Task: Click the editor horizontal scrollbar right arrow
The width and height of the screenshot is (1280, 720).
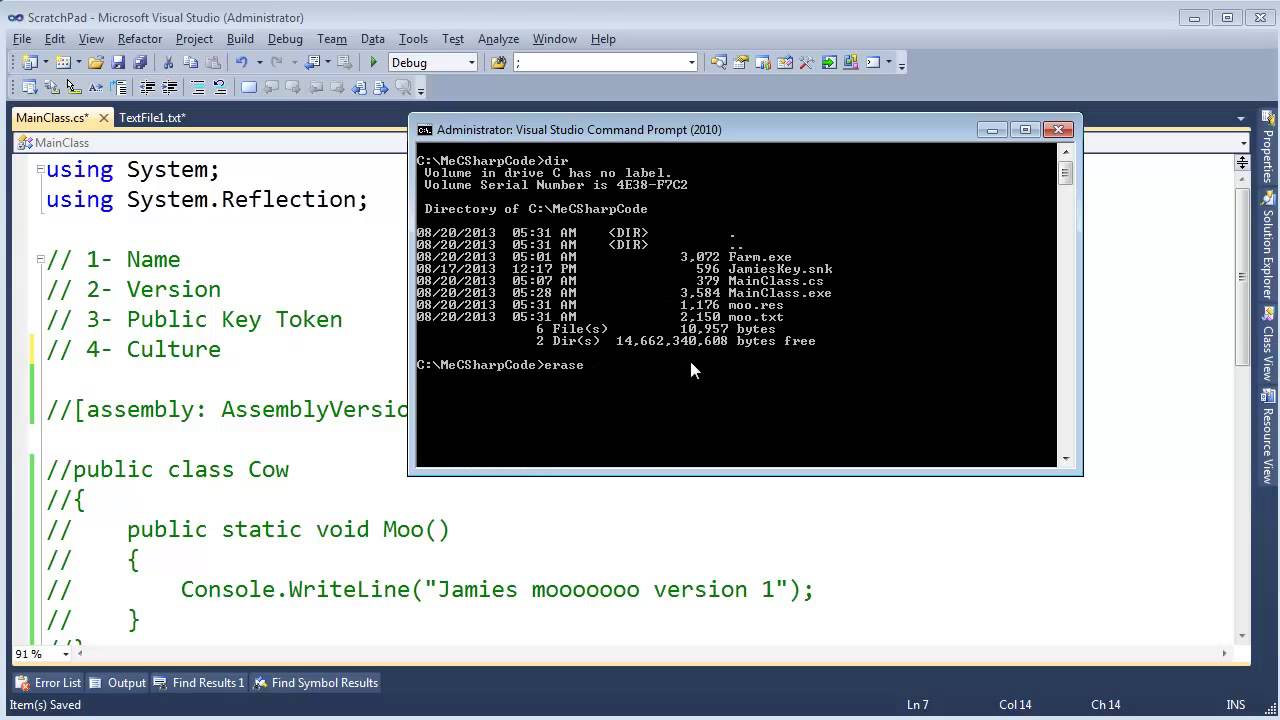Action: 1225,654
